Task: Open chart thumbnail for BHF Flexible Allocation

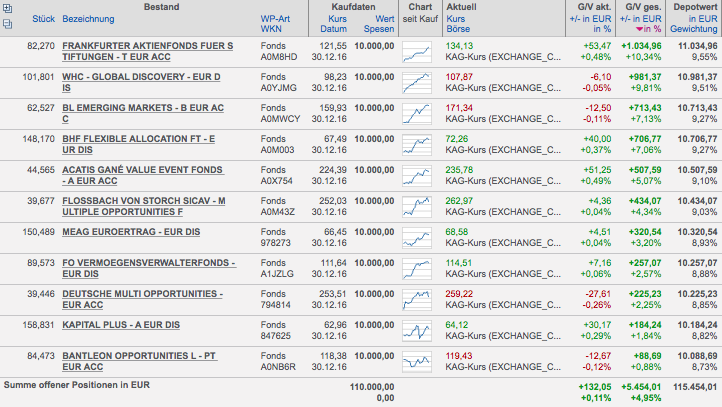Action: tap(417, 145)
